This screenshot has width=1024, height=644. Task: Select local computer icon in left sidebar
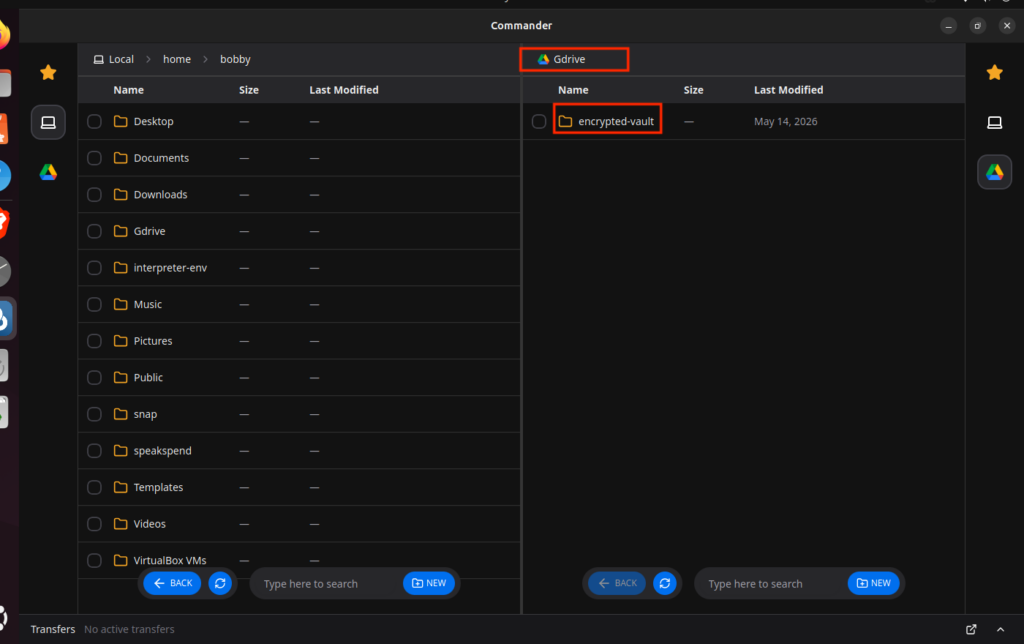point(48,122)
